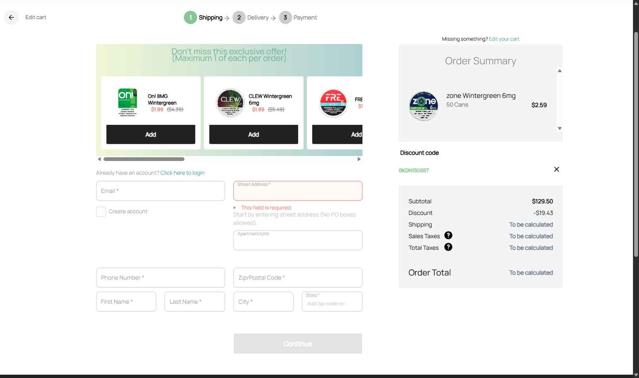Image resolution: width=639 pixels, height=378 pixels.
Task: Focus the Email input field
Action: pyautogui.click(x=161, y=191)
